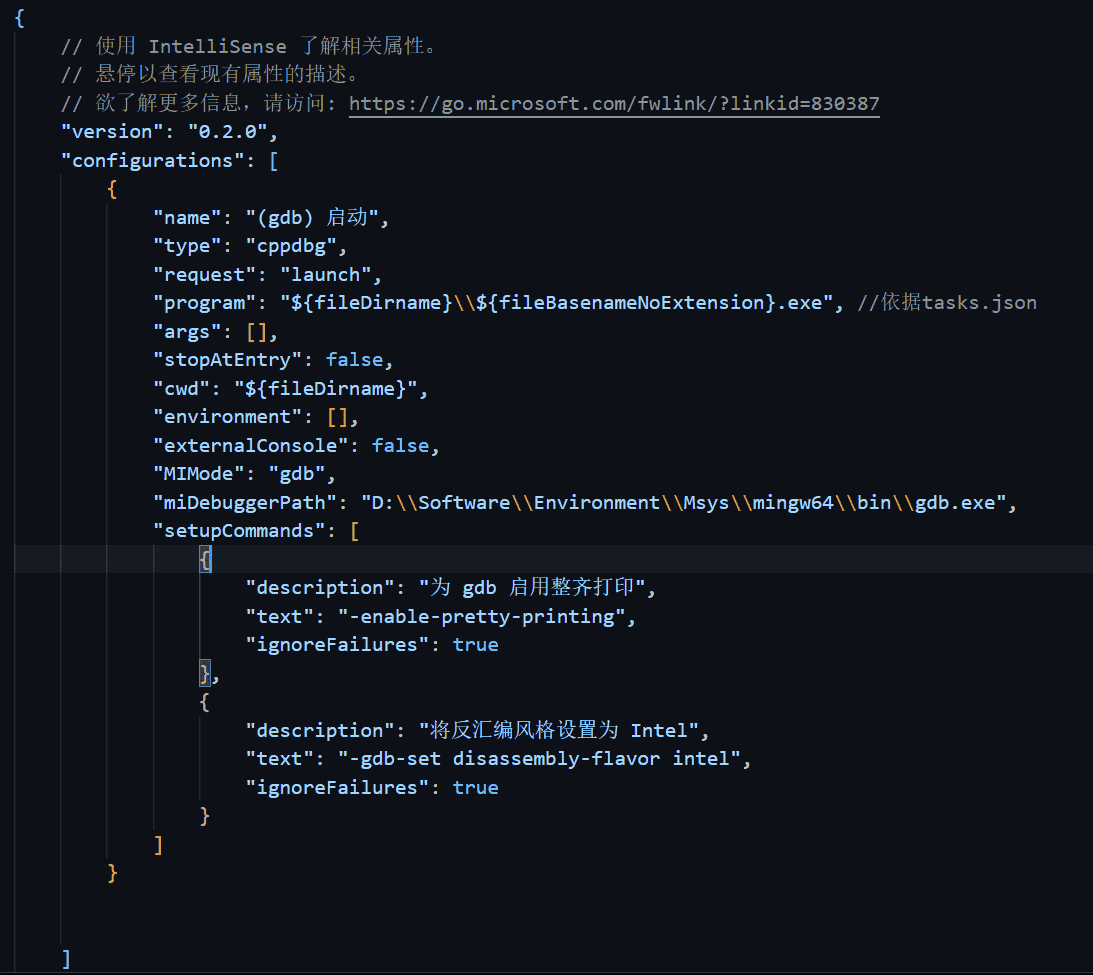Image resolution: width=1093 pixels, height=975 pixels.
Task: Select the "configurations" property name
Action: (151, 160)
